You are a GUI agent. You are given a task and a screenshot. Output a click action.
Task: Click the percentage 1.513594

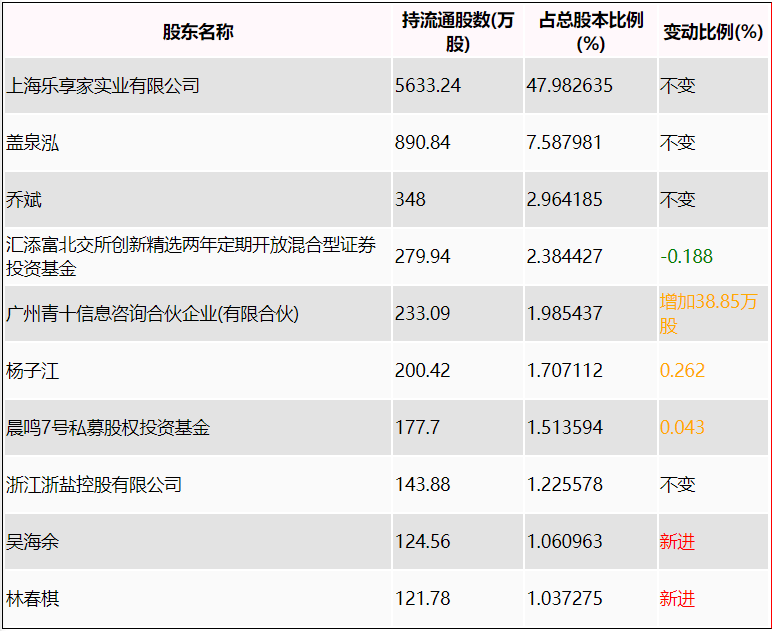[564, 427]
